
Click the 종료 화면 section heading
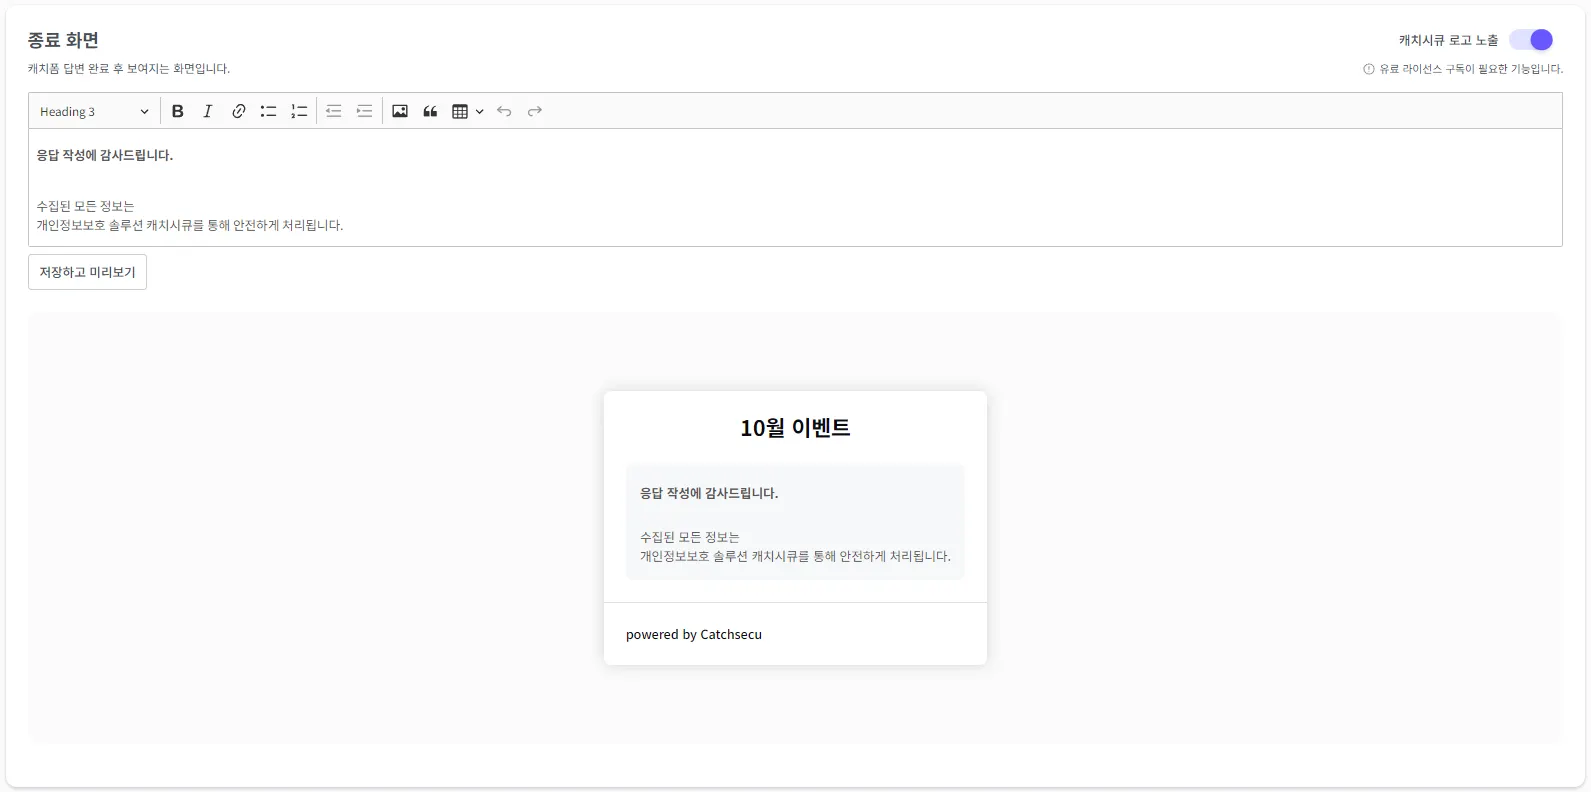(x=63, y=40)
